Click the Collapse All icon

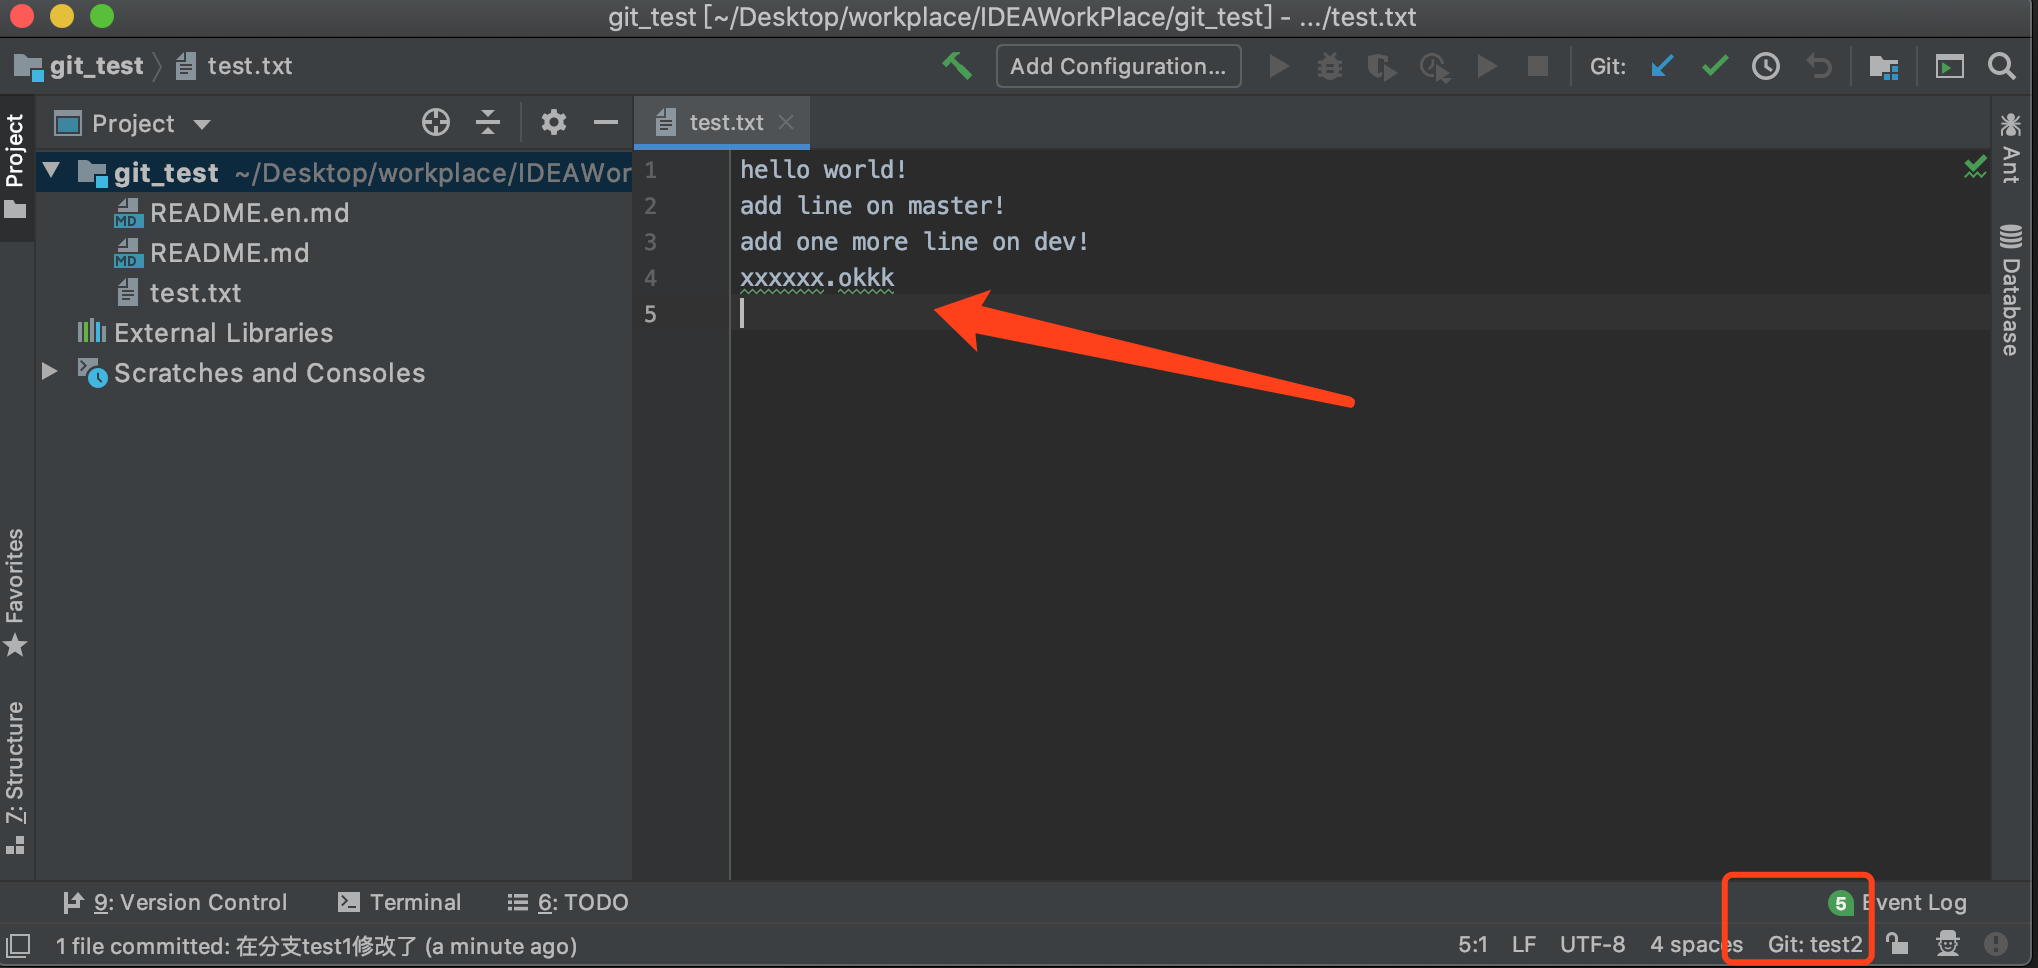click(488, 122)
